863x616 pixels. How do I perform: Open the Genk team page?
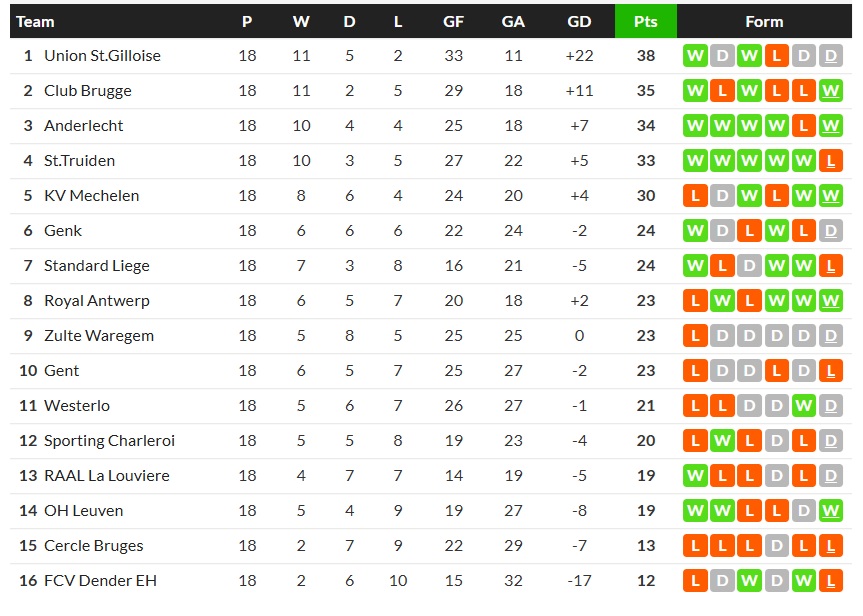pos(63,231)
